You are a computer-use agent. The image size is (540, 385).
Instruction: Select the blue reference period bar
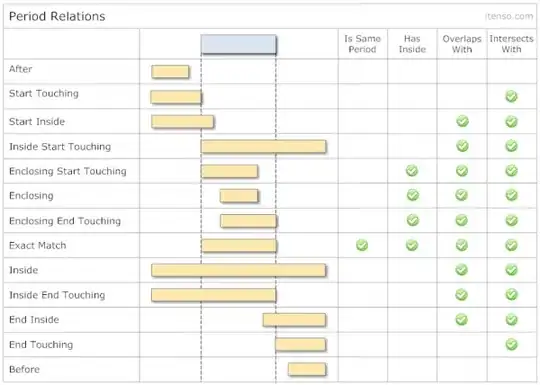239,44
